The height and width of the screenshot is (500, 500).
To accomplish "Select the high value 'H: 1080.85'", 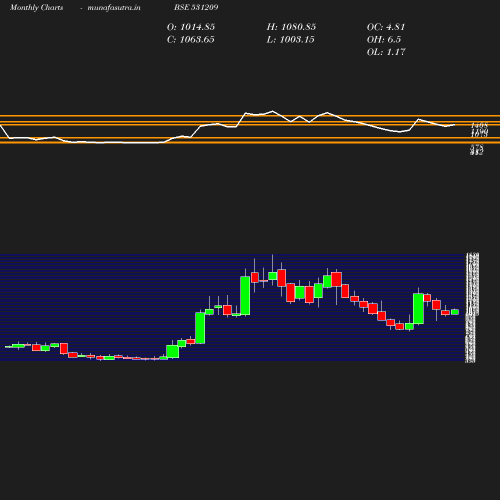I will pos(291,27).
